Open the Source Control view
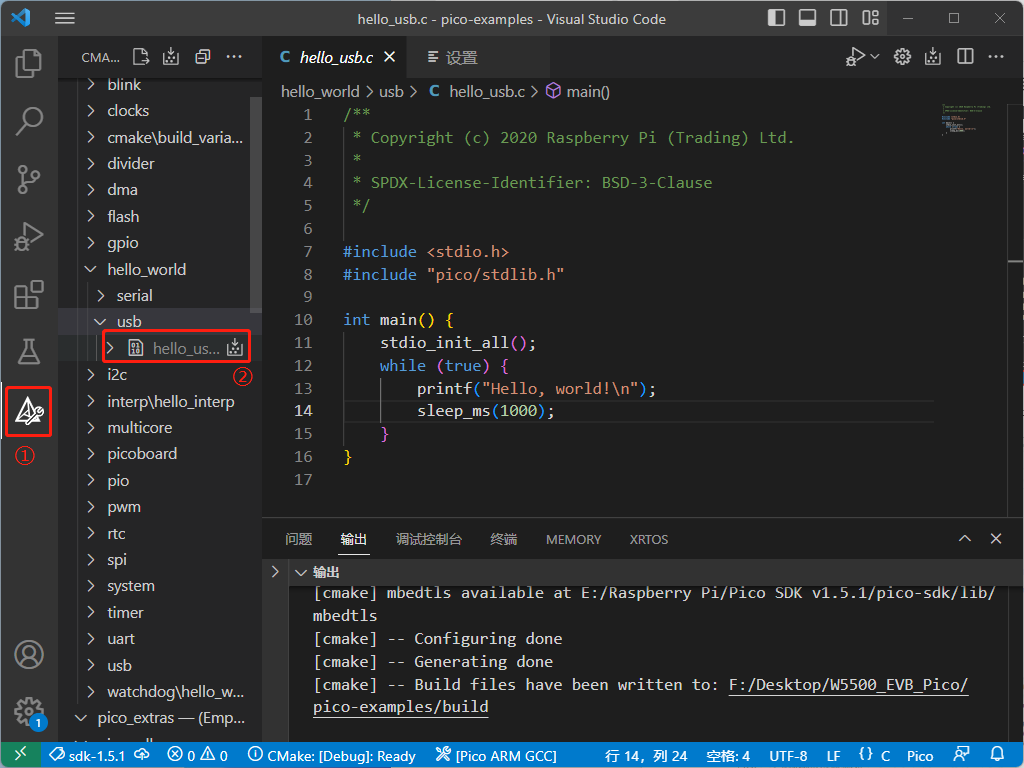Viewport: 1024px width, 768px height. [x=29, y=180]
